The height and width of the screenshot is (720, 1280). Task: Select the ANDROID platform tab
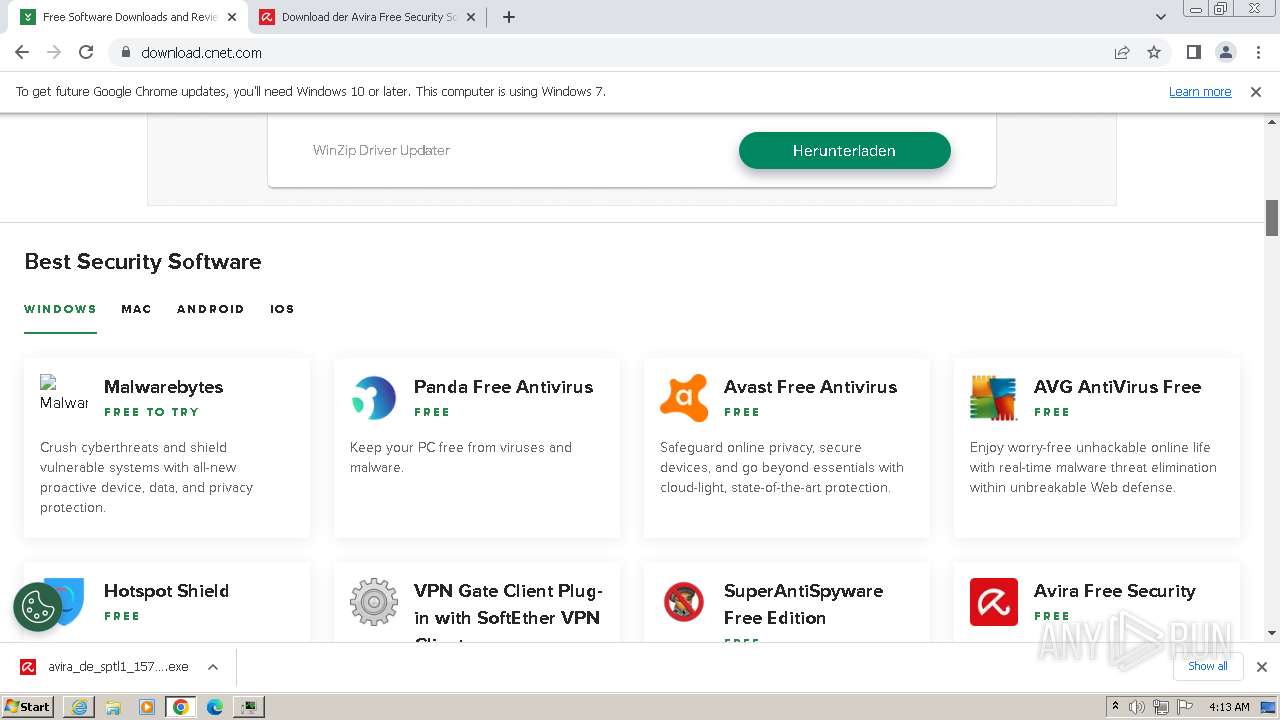(210, 309)
